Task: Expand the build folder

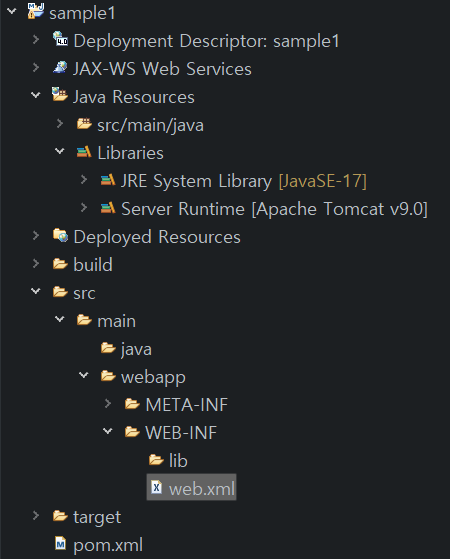Action: tap(36, 263)
